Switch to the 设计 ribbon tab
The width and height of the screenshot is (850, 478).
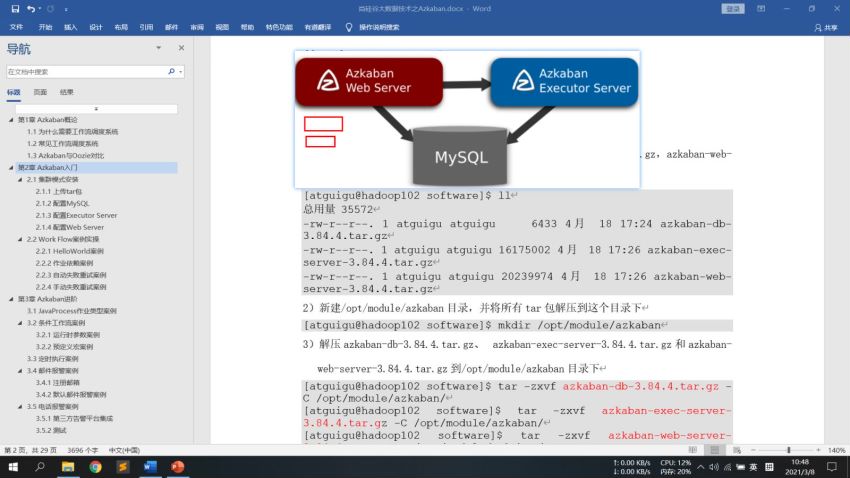click(96, 27)
